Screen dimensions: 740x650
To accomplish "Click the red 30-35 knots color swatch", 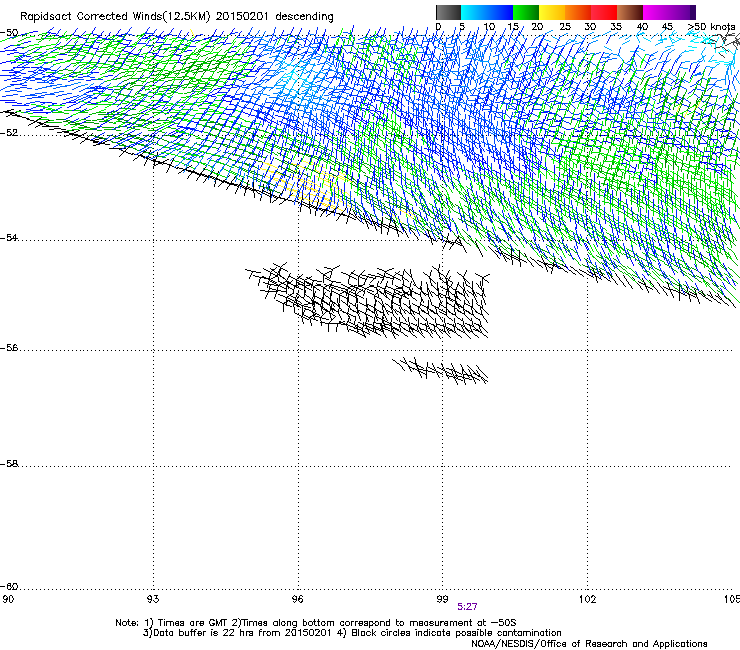I will coord(604,12).
